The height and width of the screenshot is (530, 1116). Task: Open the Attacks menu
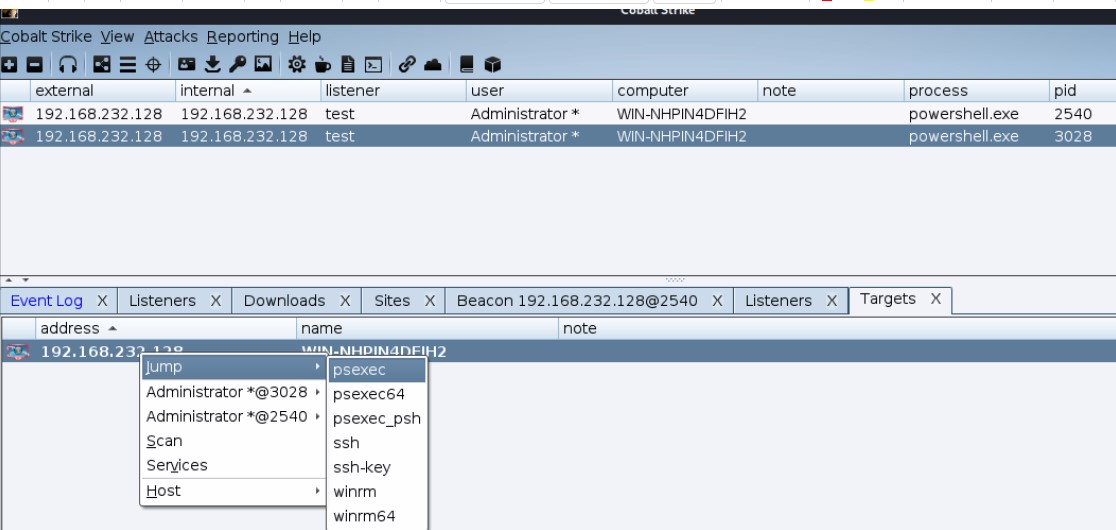tap(171, 36)
